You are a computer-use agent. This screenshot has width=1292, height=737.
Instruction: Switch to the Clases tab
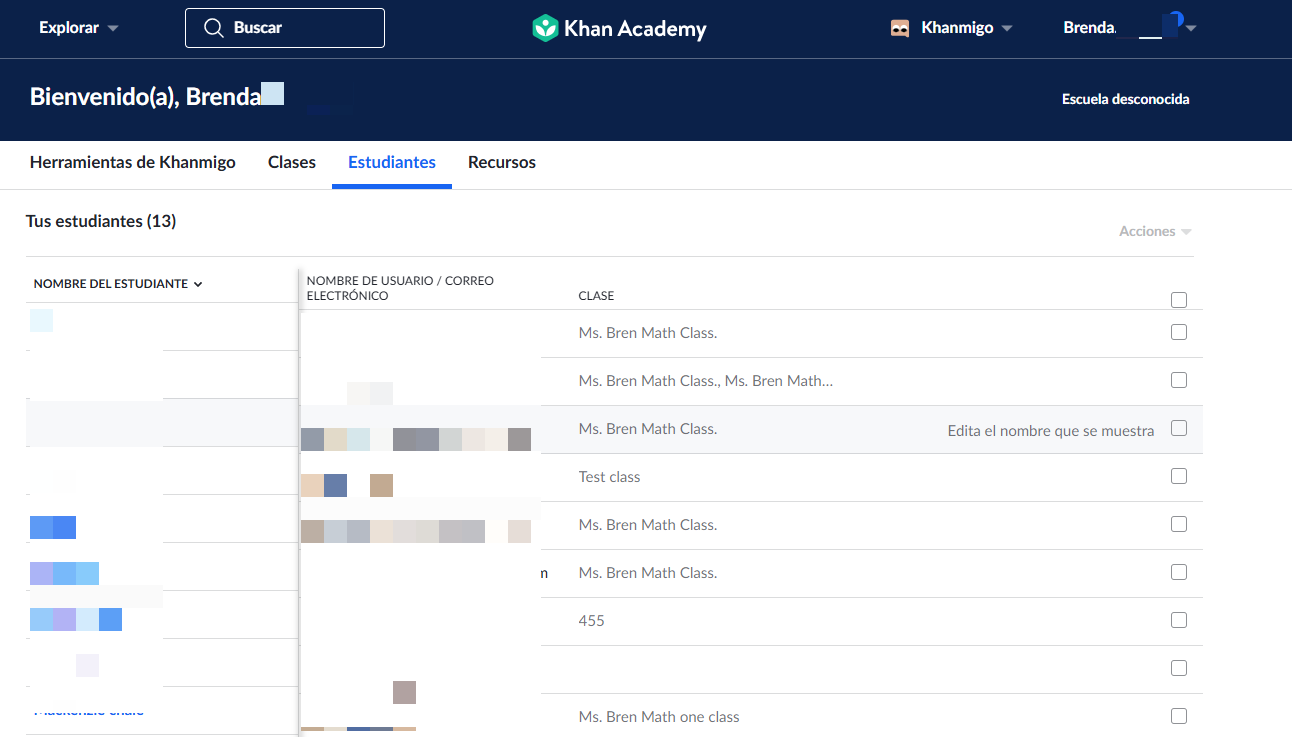pos(292,162)
